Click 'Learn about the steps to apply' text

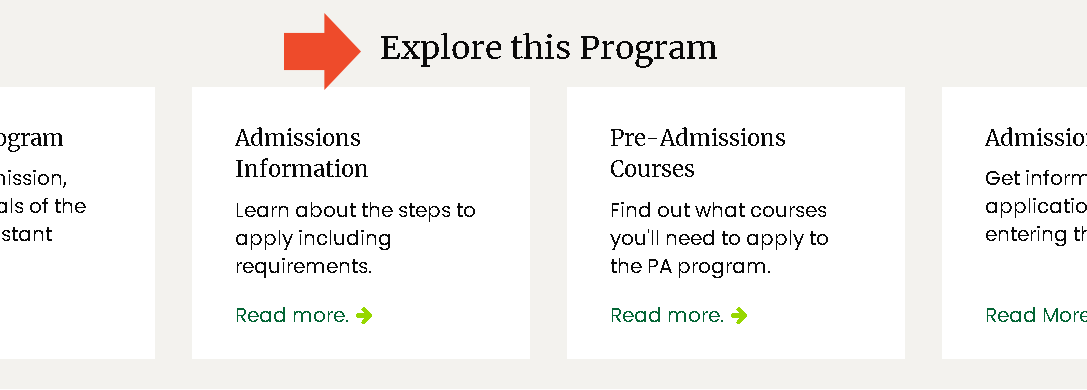(355, 224)
